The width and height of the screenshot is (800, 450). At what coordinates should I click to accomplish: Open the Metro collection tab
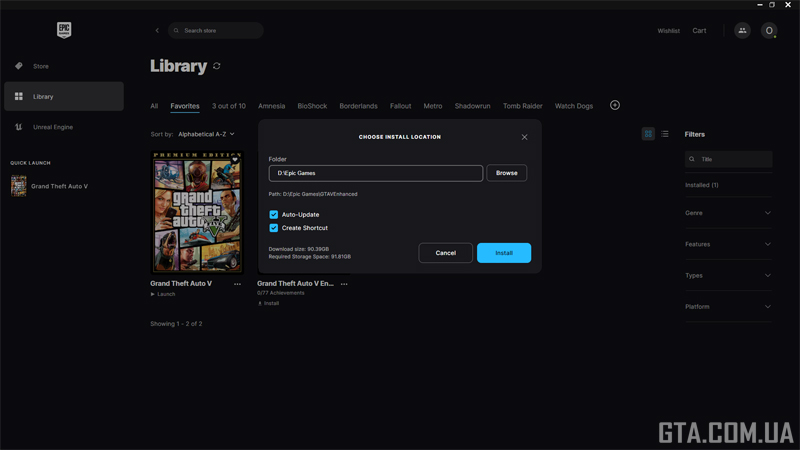tap(433, 106)
